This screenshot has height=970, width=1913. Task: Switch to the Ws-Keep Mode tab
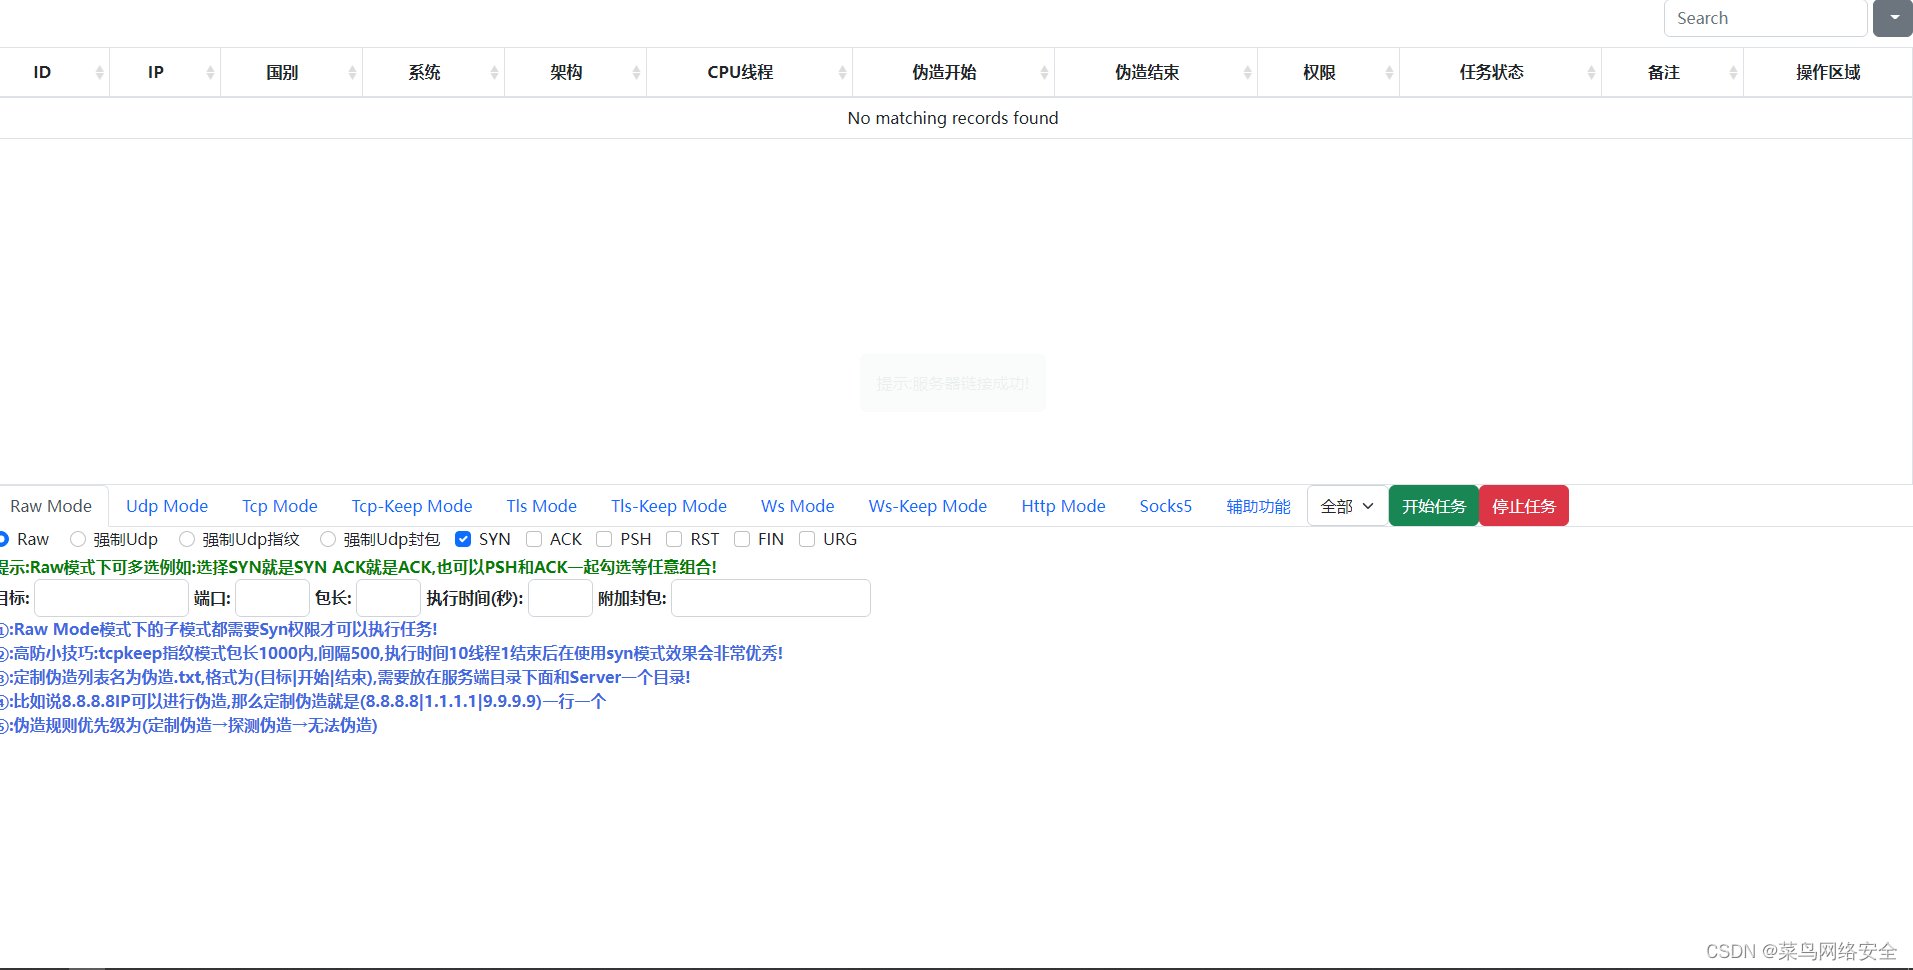click(928, 506)
